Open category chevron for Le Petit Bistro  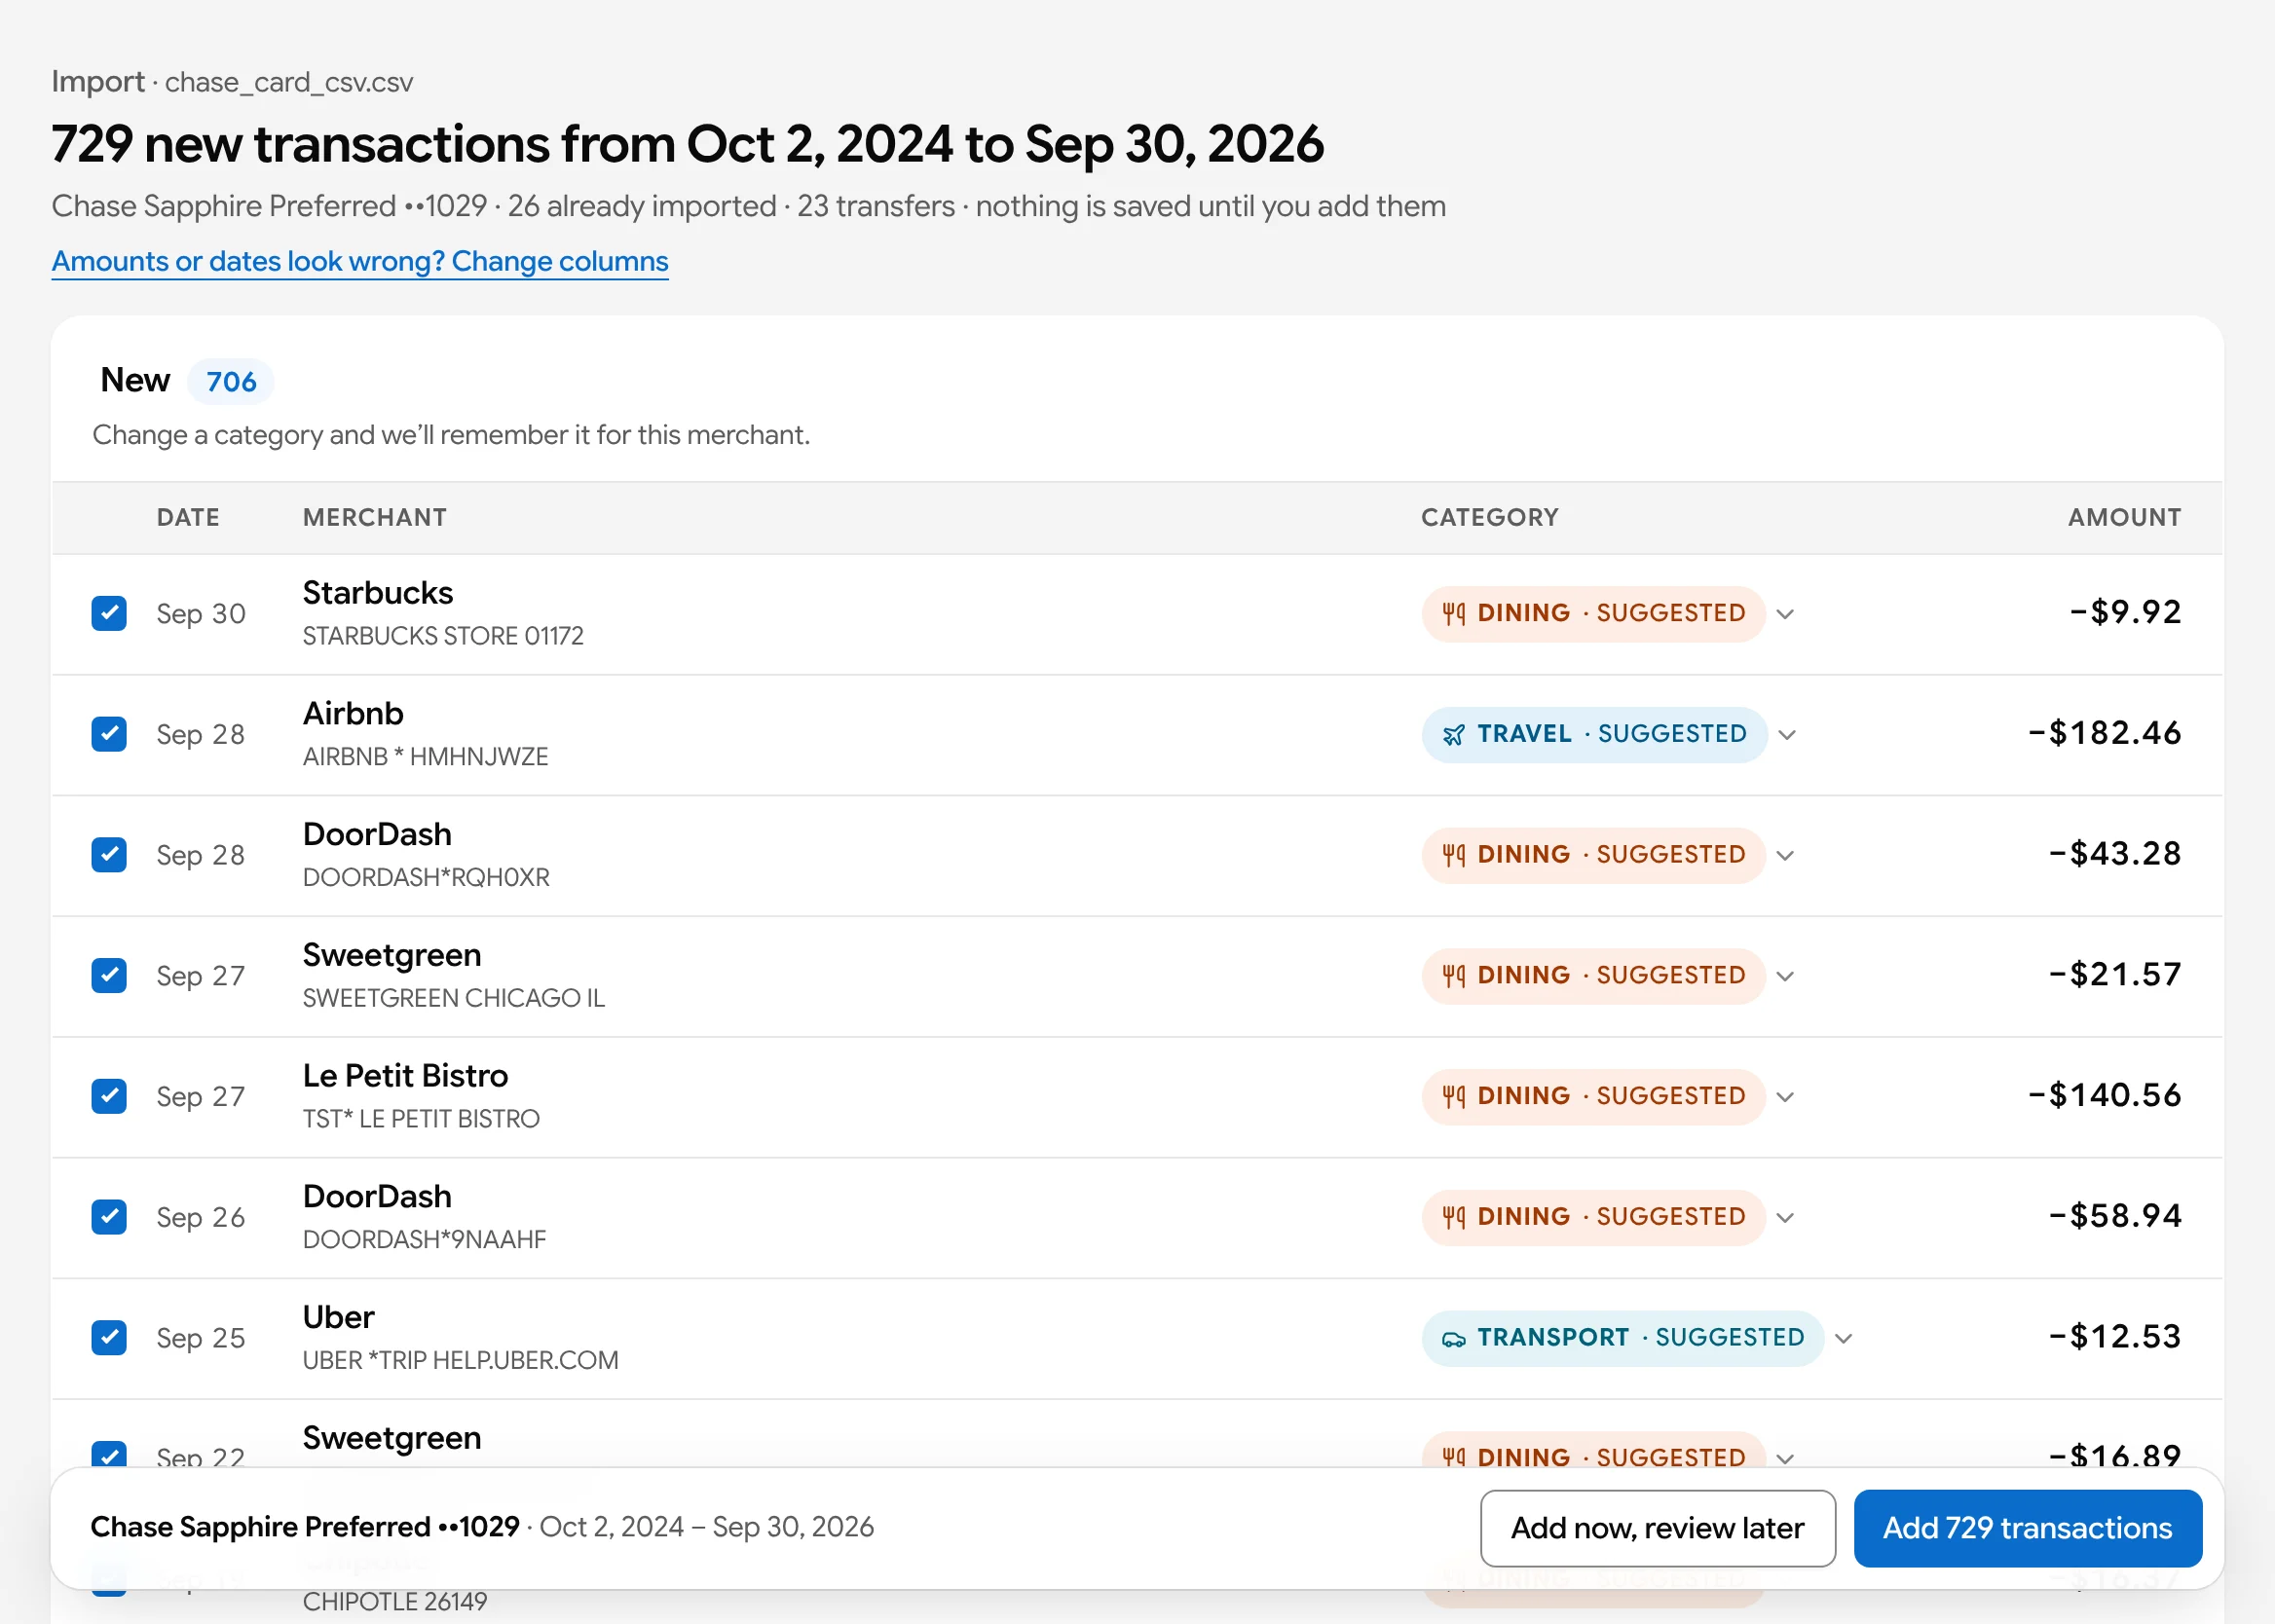1785,1097
